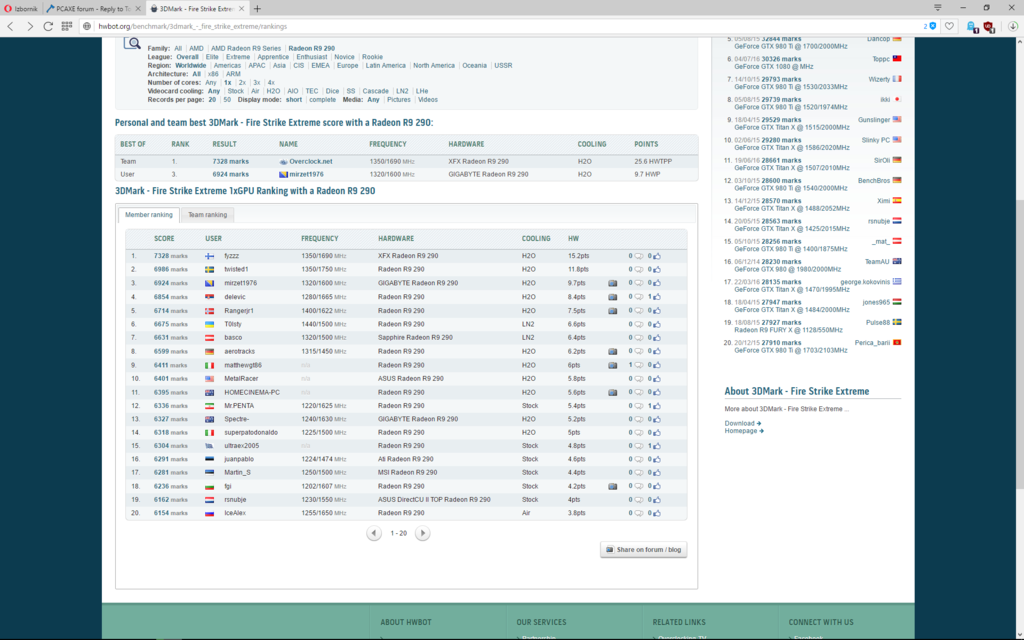Open superpatodonaldo's user profile
Viewport: 1024px width, 640px height.
[x=251, y=432]
